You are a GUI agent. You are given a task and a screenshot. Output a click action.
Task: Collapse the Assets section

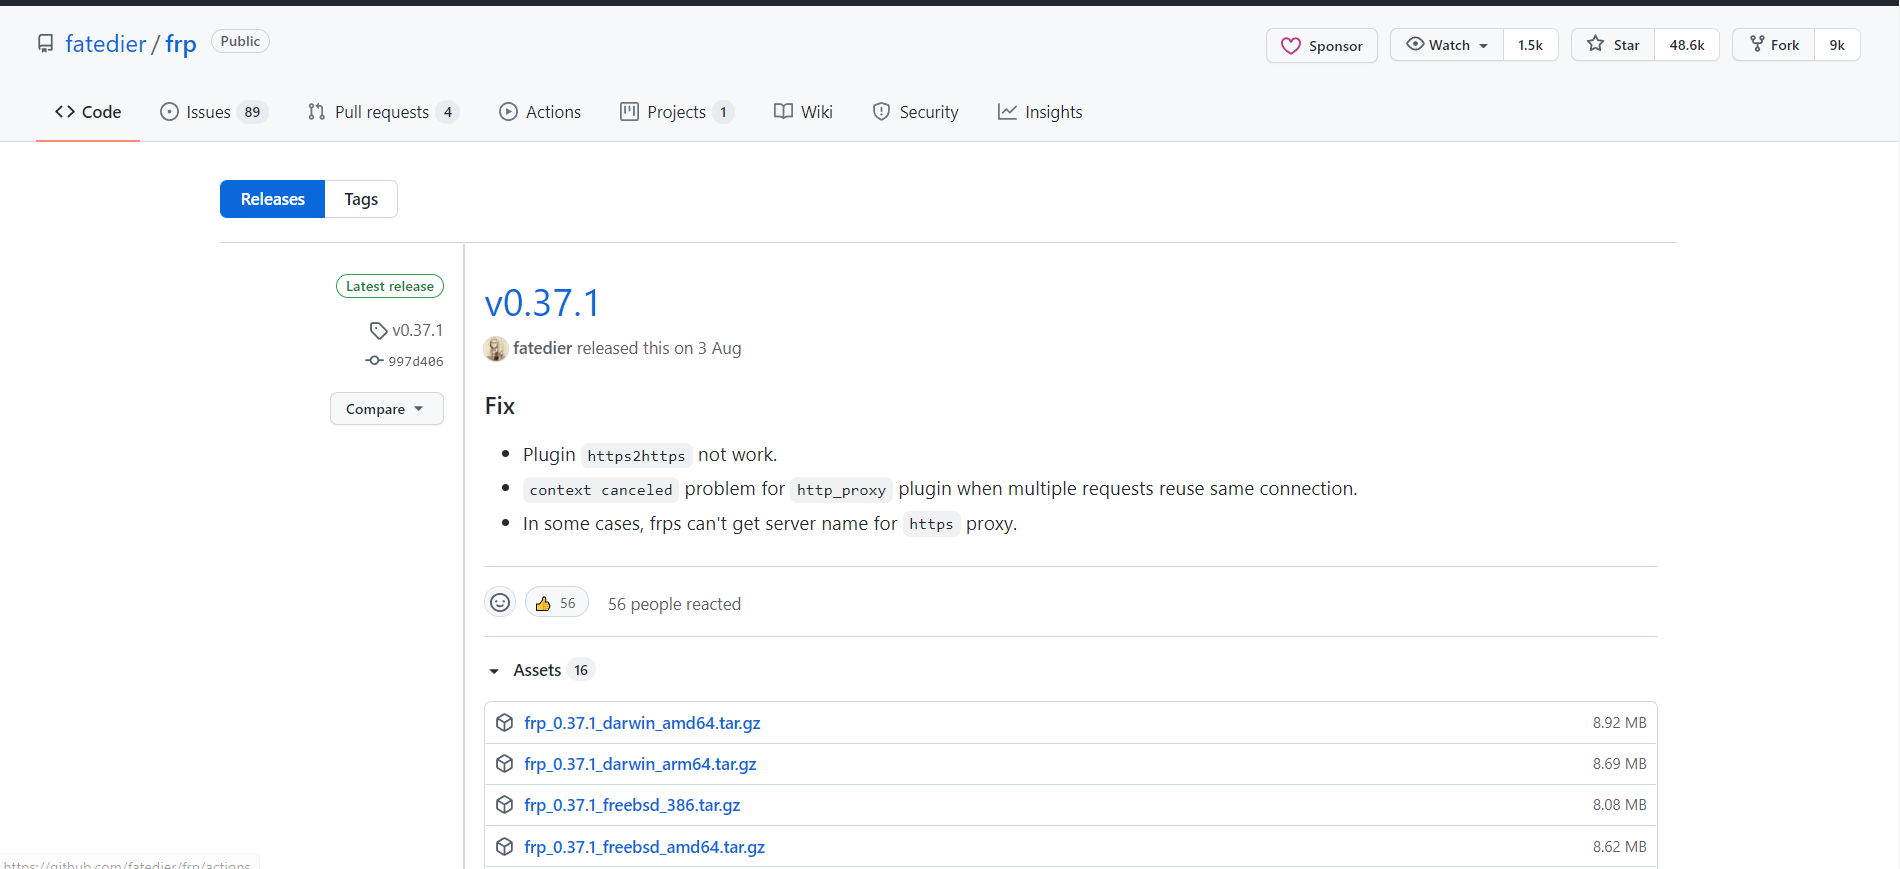494,671
